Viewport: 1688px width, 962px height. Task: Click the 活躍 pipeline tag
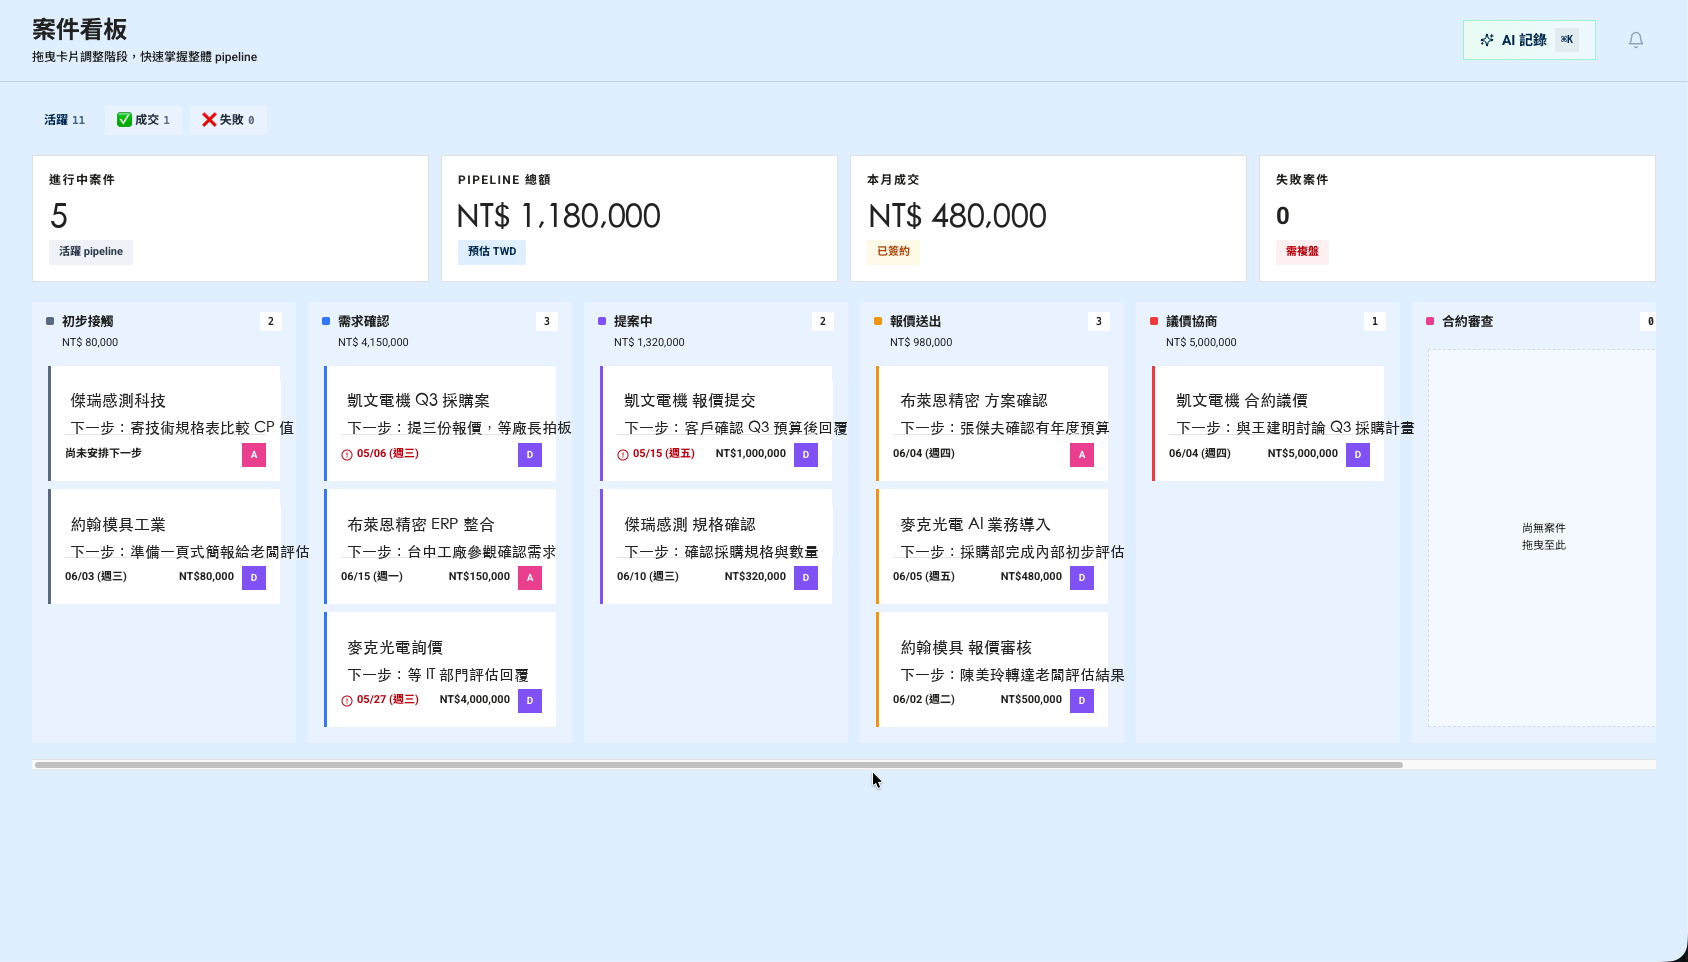coord(91,252)
